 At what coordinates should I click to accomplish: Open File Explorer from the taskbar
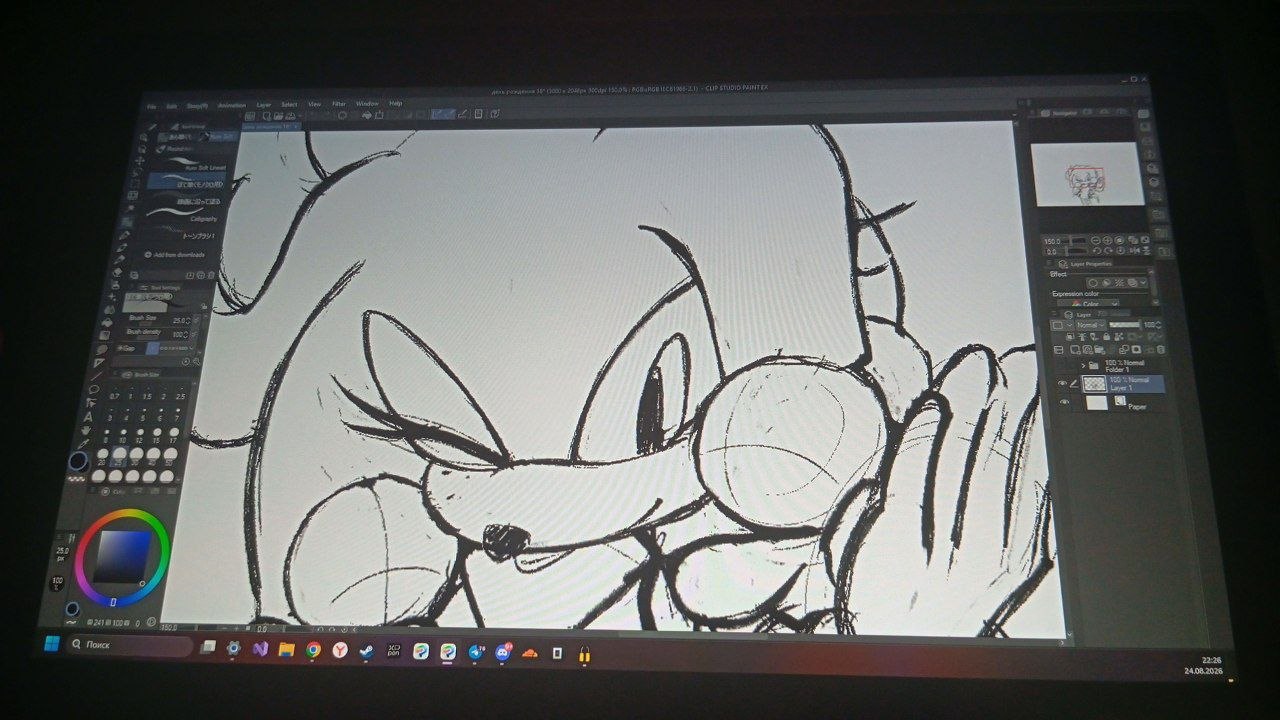click(286, 649)
